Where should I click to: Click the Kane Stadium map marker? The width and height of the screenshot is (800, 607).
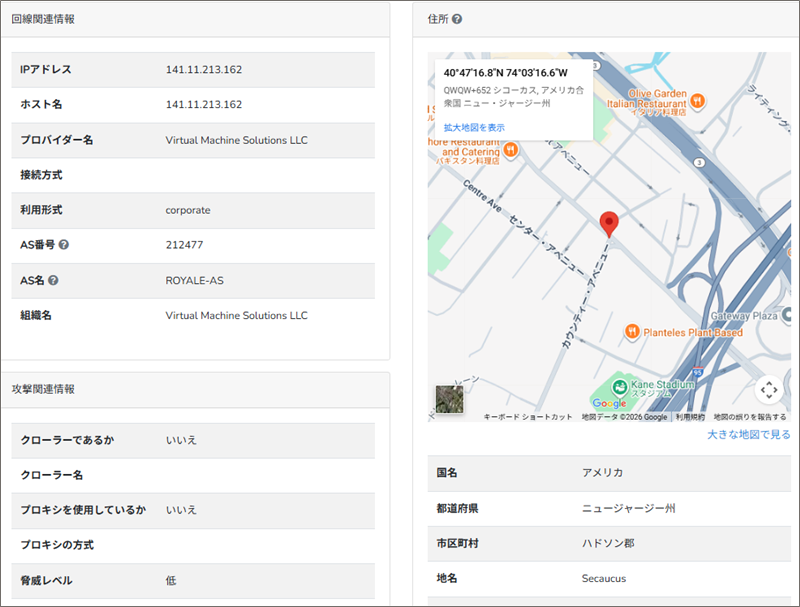tap(620, 386)
